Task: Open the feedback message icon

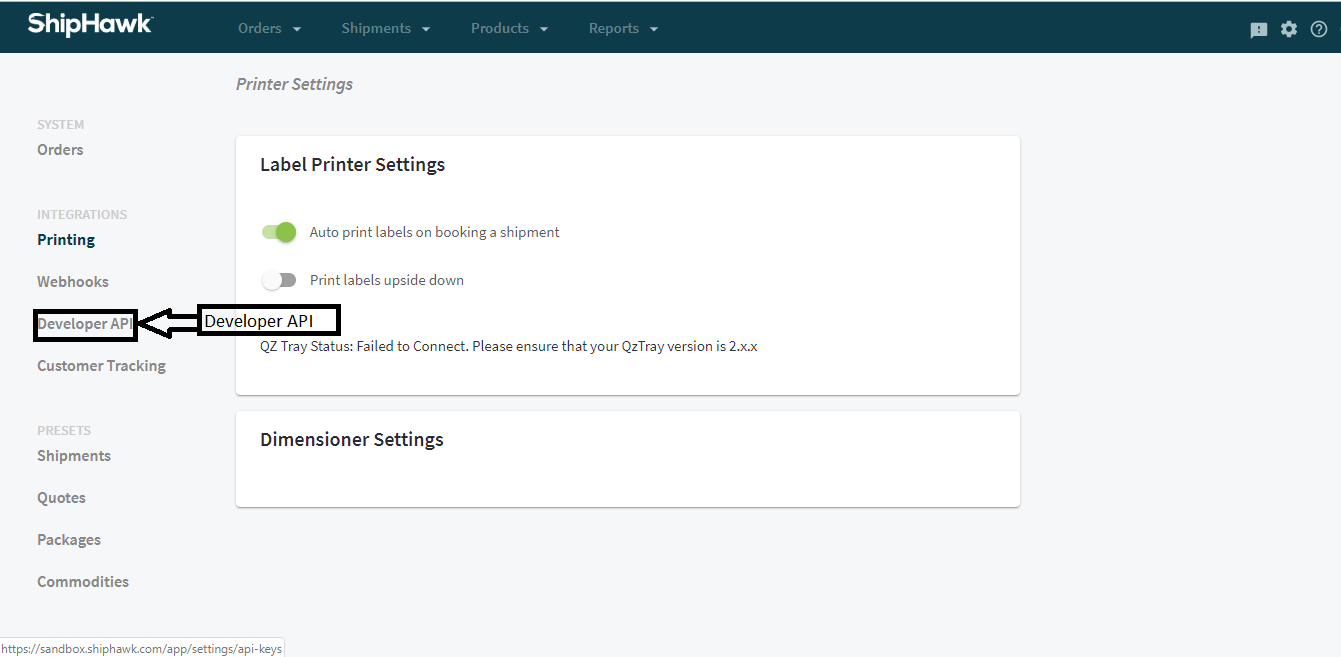Action: (1258, 28)
